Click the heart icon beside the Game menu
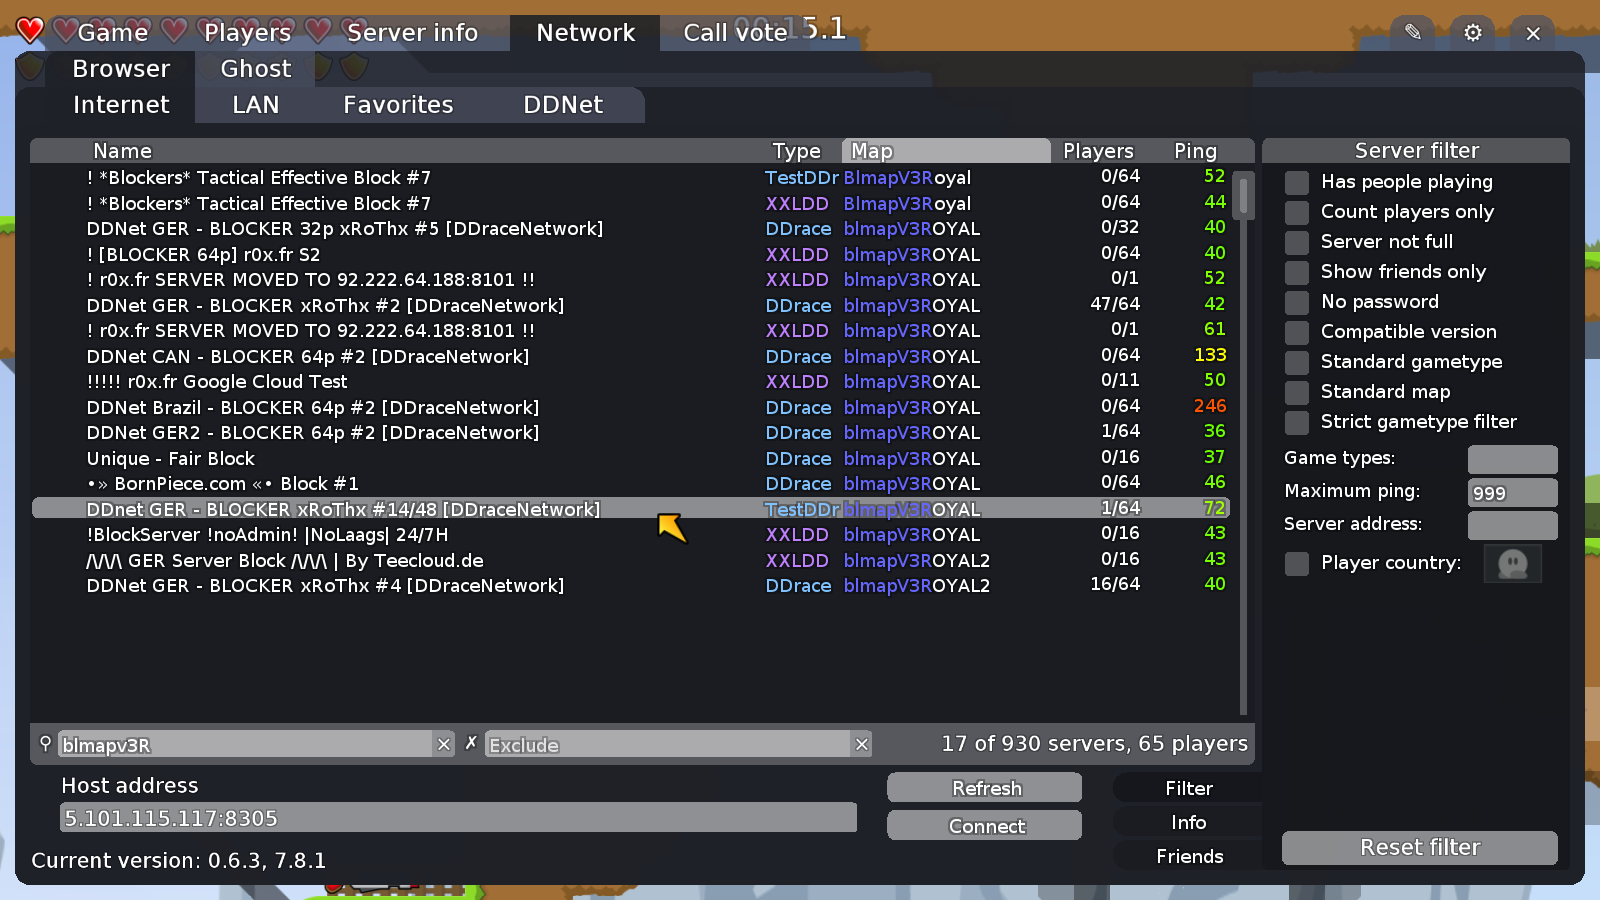 click(64, 31)
